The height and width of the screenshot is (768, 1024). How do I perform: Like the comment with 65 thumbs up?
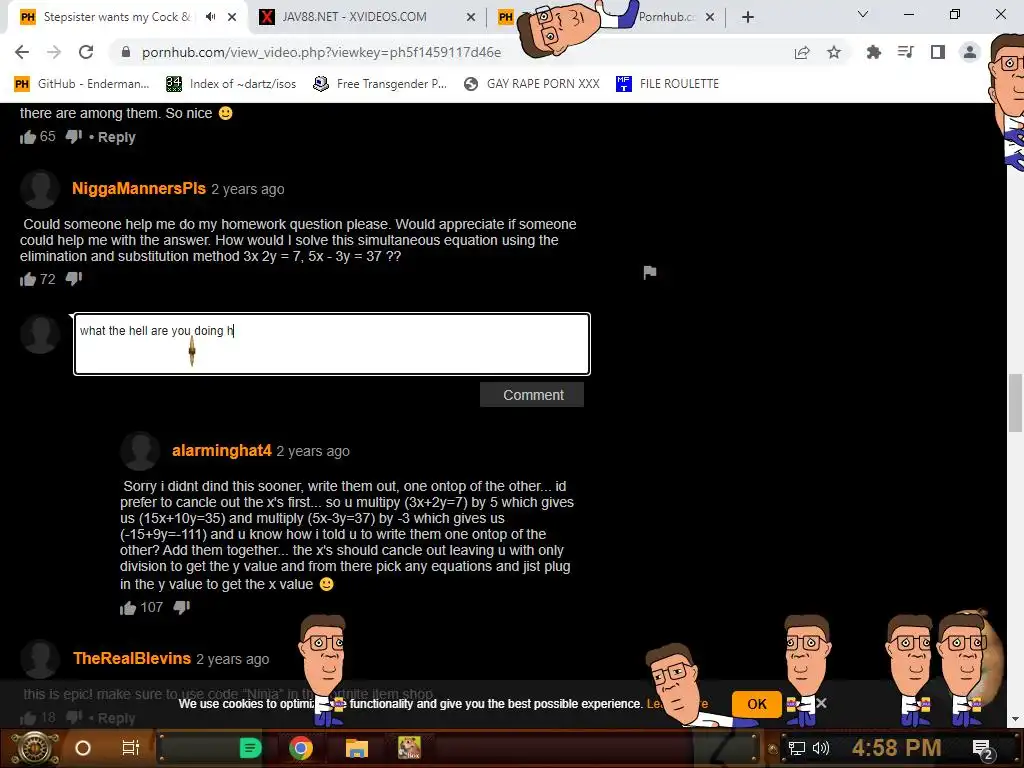27,136
